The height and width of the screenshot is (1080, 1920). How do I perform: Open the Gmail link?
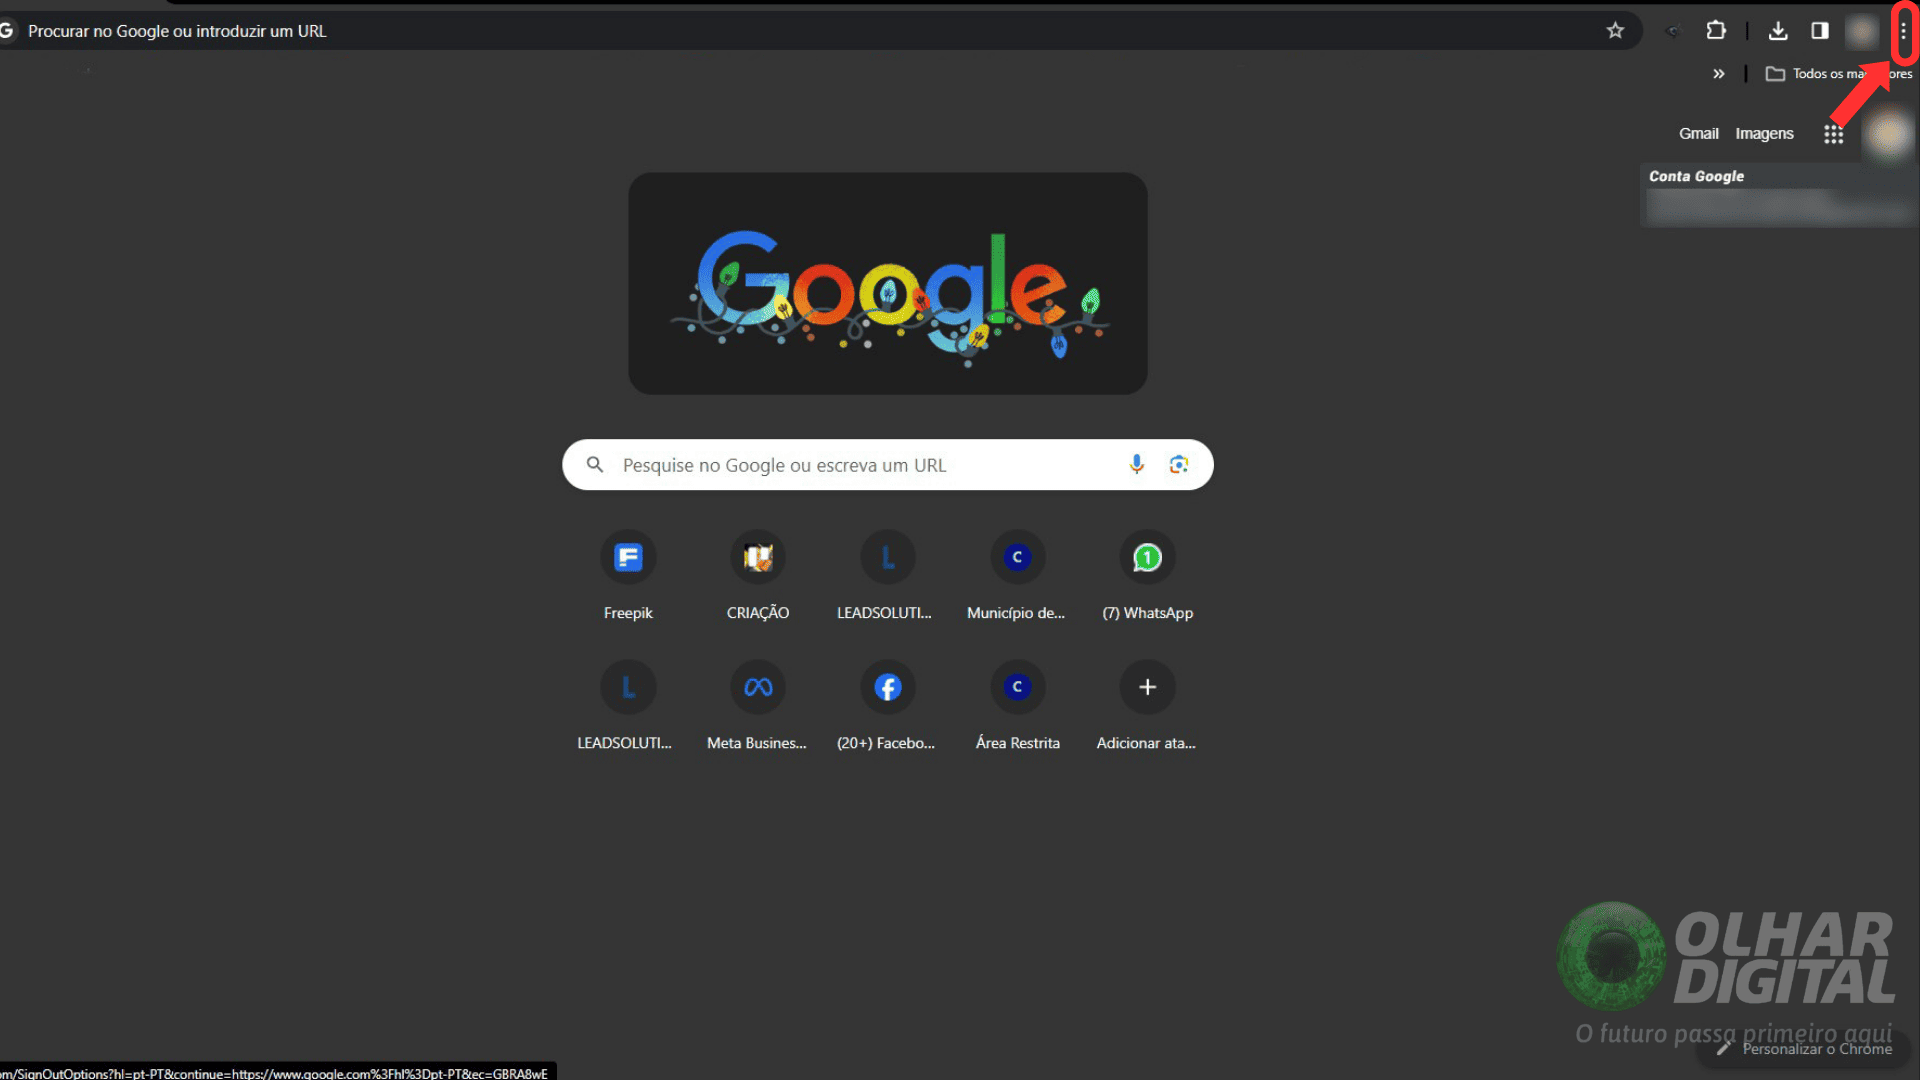coord(1698,134)
